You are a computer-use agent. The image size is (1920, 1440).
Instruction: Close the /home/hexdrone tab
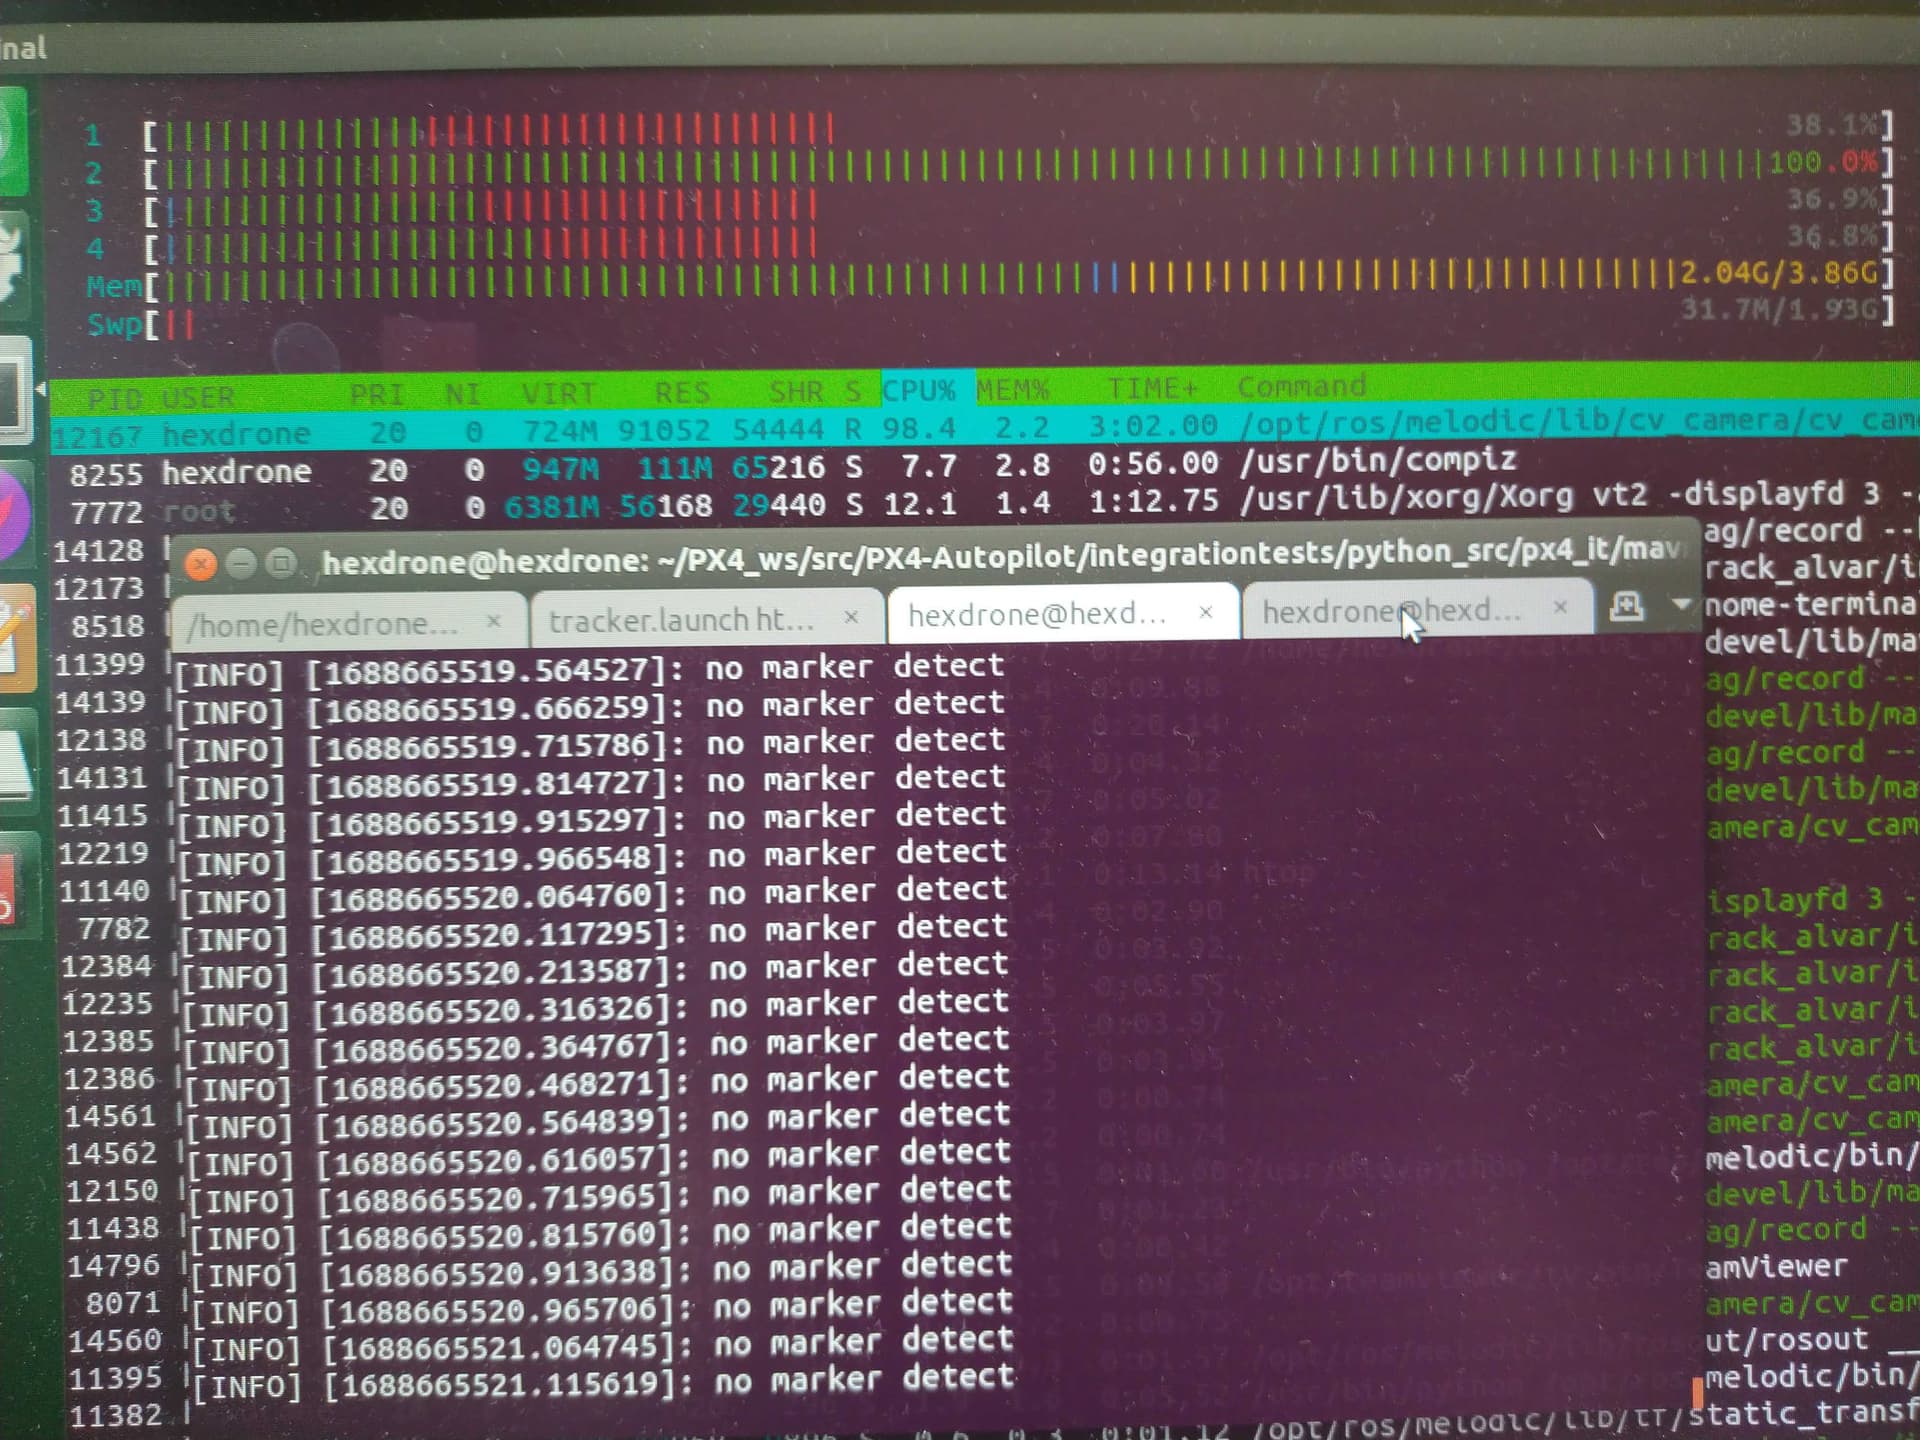coord(493,622)
